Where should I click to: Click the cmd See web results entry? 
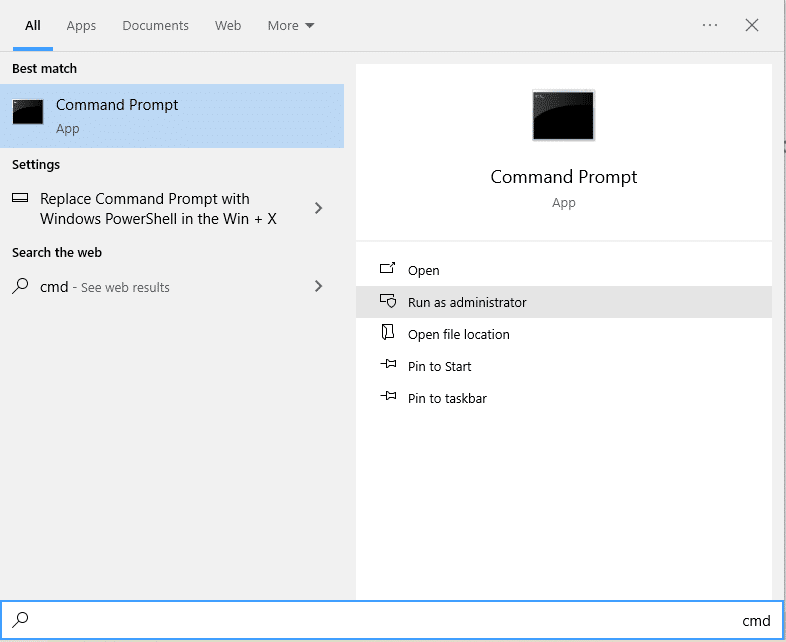(105, 287)
